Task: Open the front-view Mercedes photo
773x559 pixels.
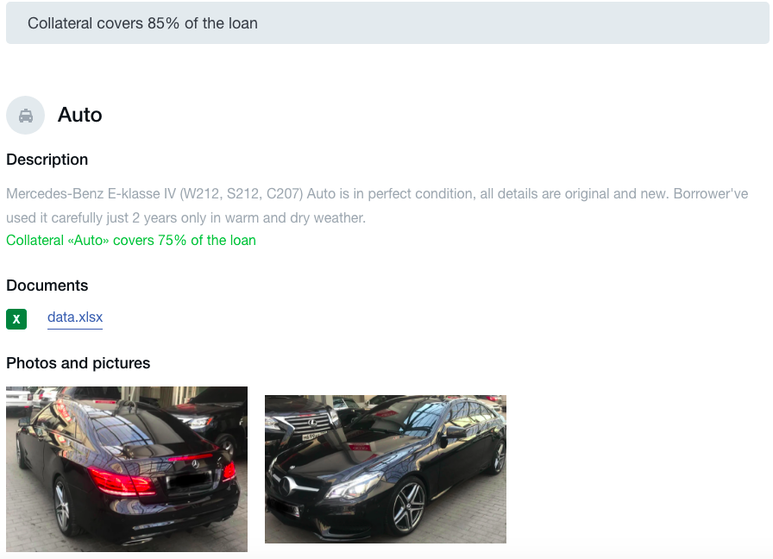Action: coord(386,469)
